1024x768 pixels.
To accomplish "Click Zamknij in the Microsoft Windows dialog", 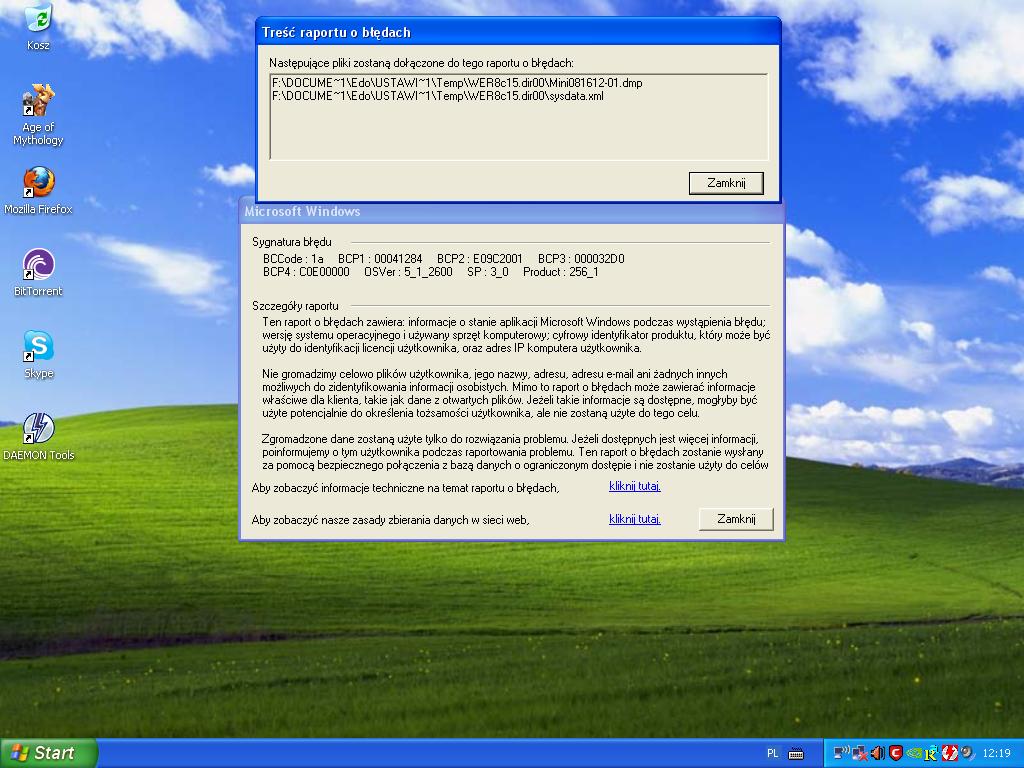I will pos(736,519).
